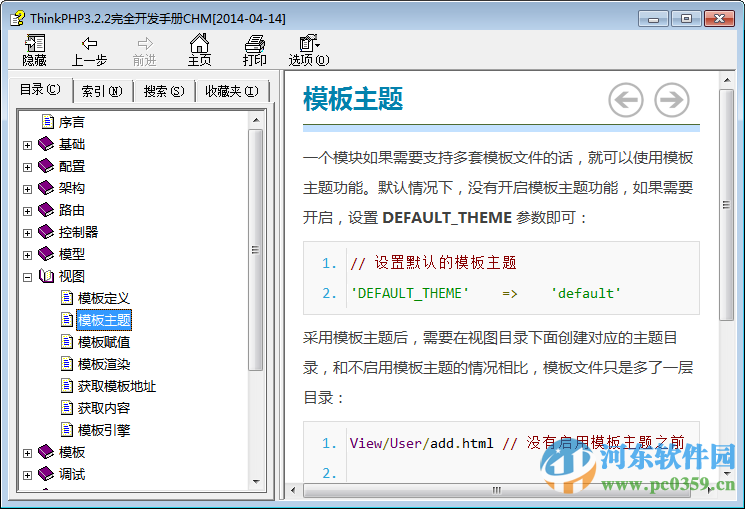Image resolution: width=745 pixels, height=509 pixels.
Task: Click the 前进 (Forward) toolbar icon
Action: tap(144, 51)
